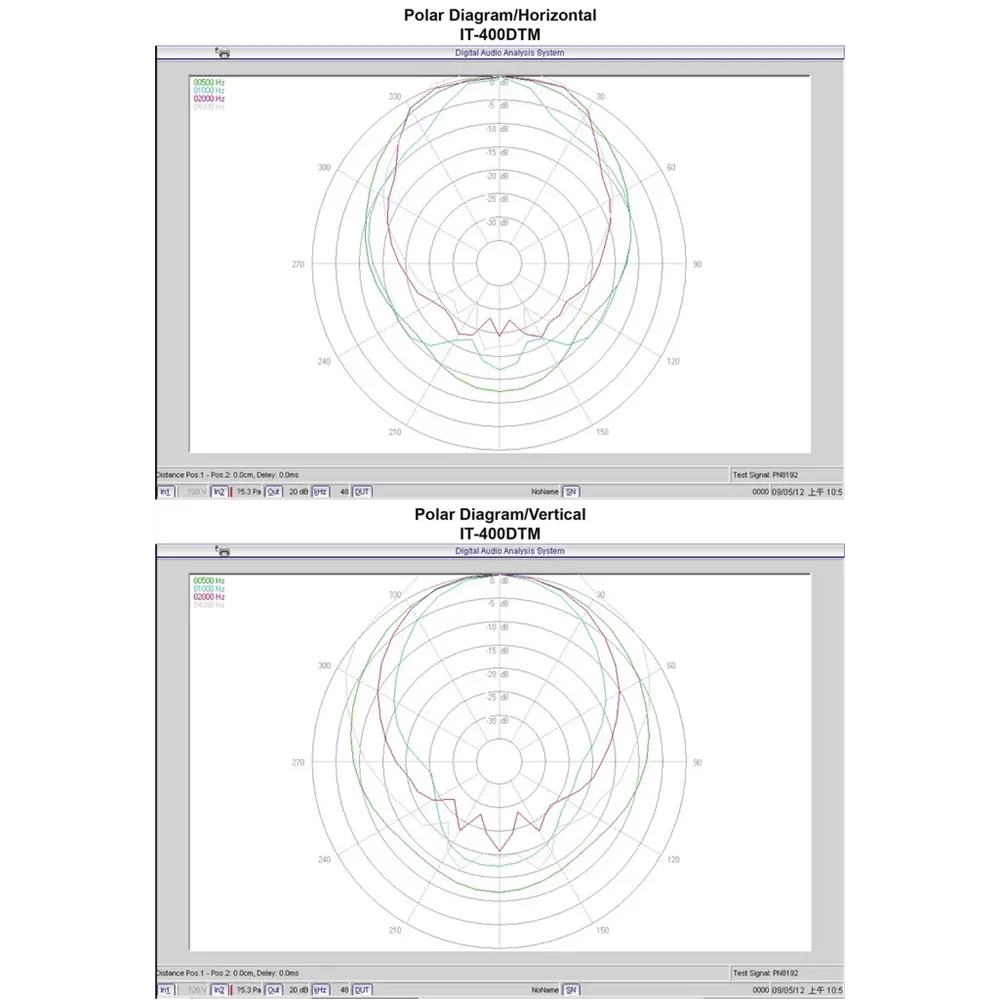
Task: Click the SN button in the upper status bar
Action: pyautogui.click(x=570, y=492)
